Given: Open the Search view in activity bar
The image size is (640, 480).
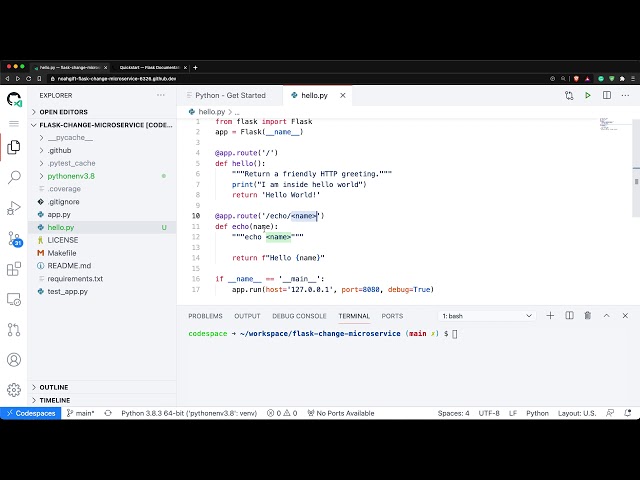Looking at the screenshot, I should point(14,177).
